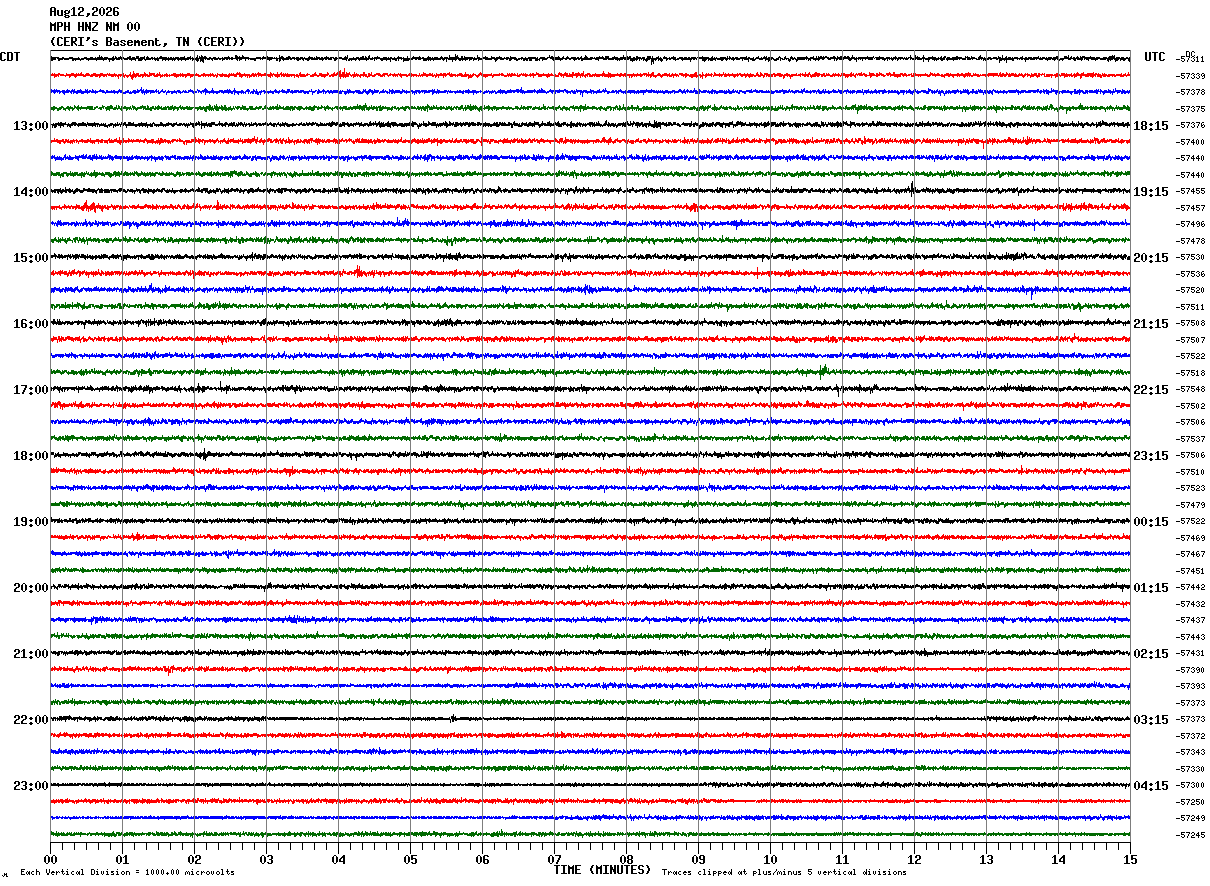Click minute tick label '09' on the time axis
This screenshot has height=886, width=1210.
[x=698, y=859]
